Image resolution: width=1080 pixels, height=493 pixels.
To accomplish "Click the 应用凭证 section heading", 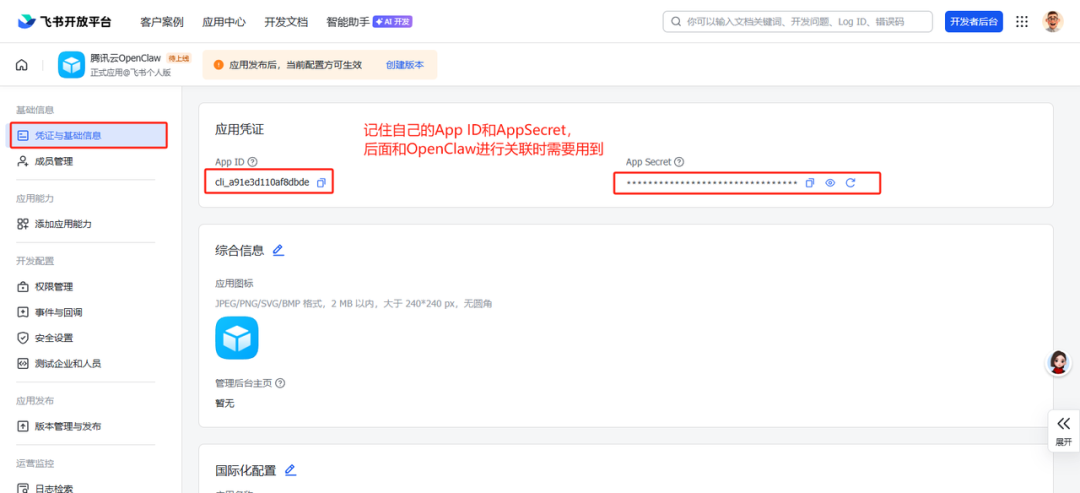I will pyautogui.click(x=240, y=129).
